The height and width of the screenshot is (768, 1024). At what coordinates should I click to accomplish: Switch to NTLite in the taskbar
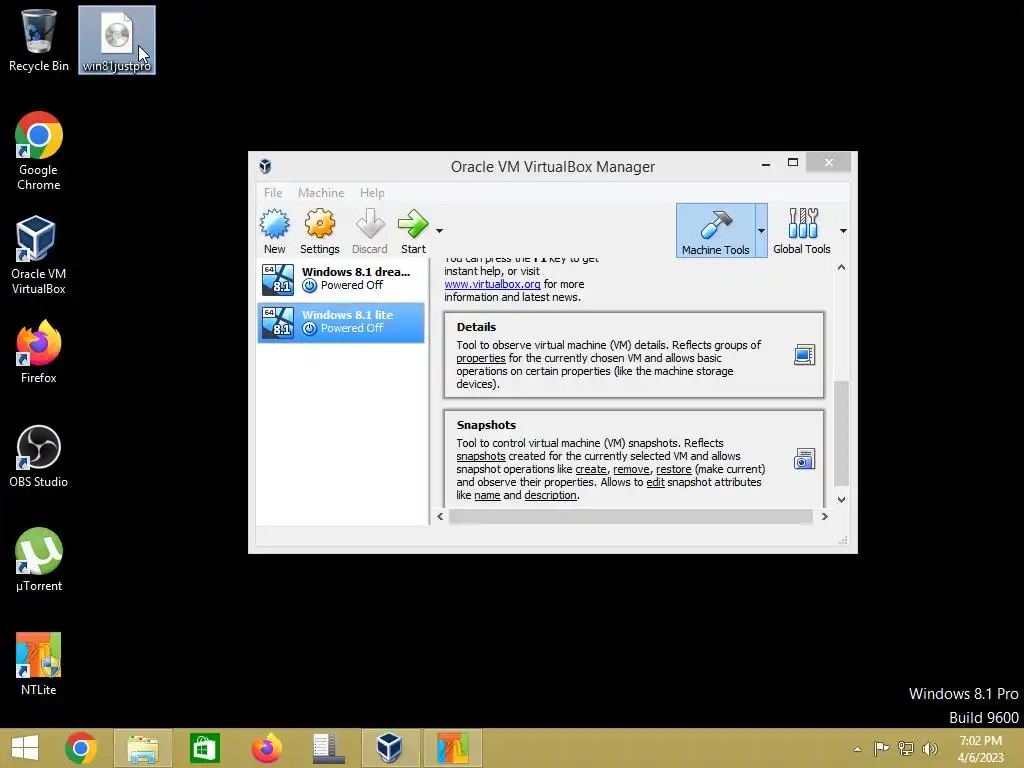[x=452, y=748]
